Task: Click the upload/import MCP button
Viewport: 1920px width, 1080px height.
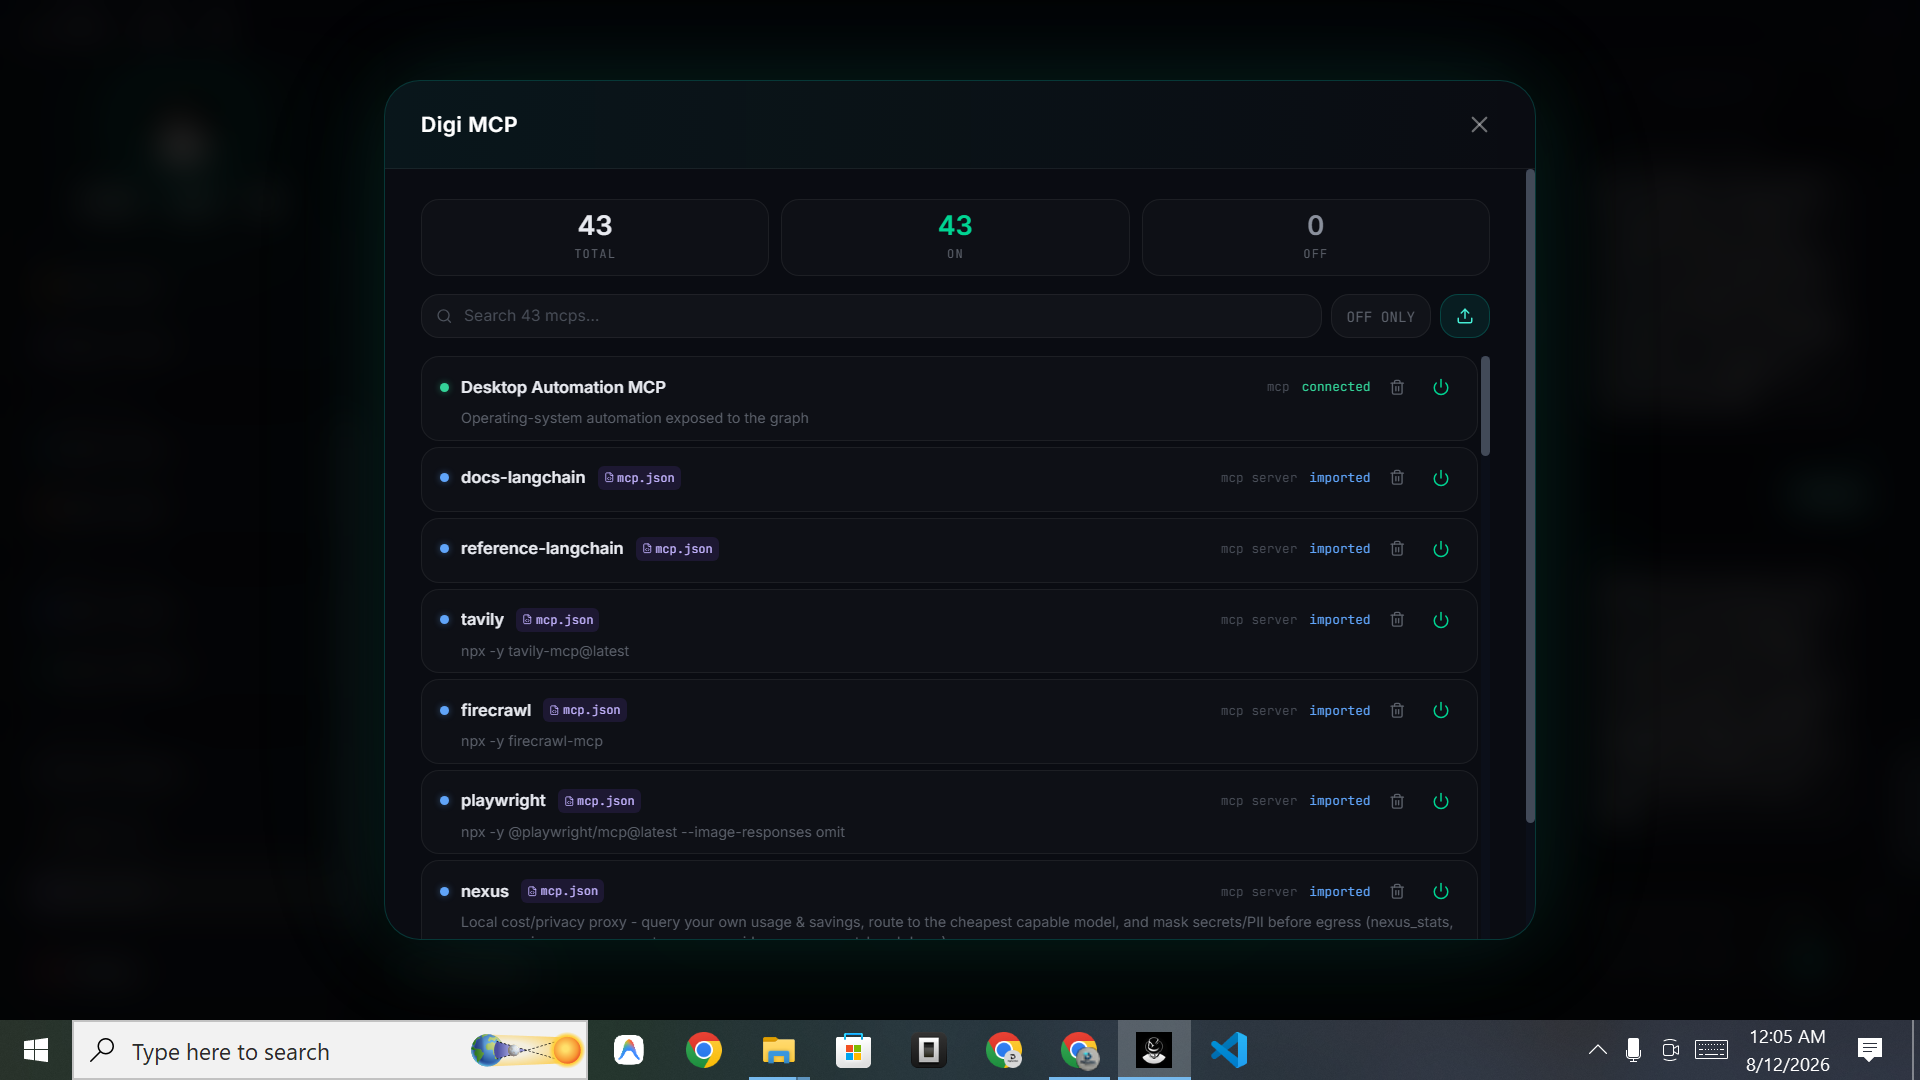Action: [1465, 316]
